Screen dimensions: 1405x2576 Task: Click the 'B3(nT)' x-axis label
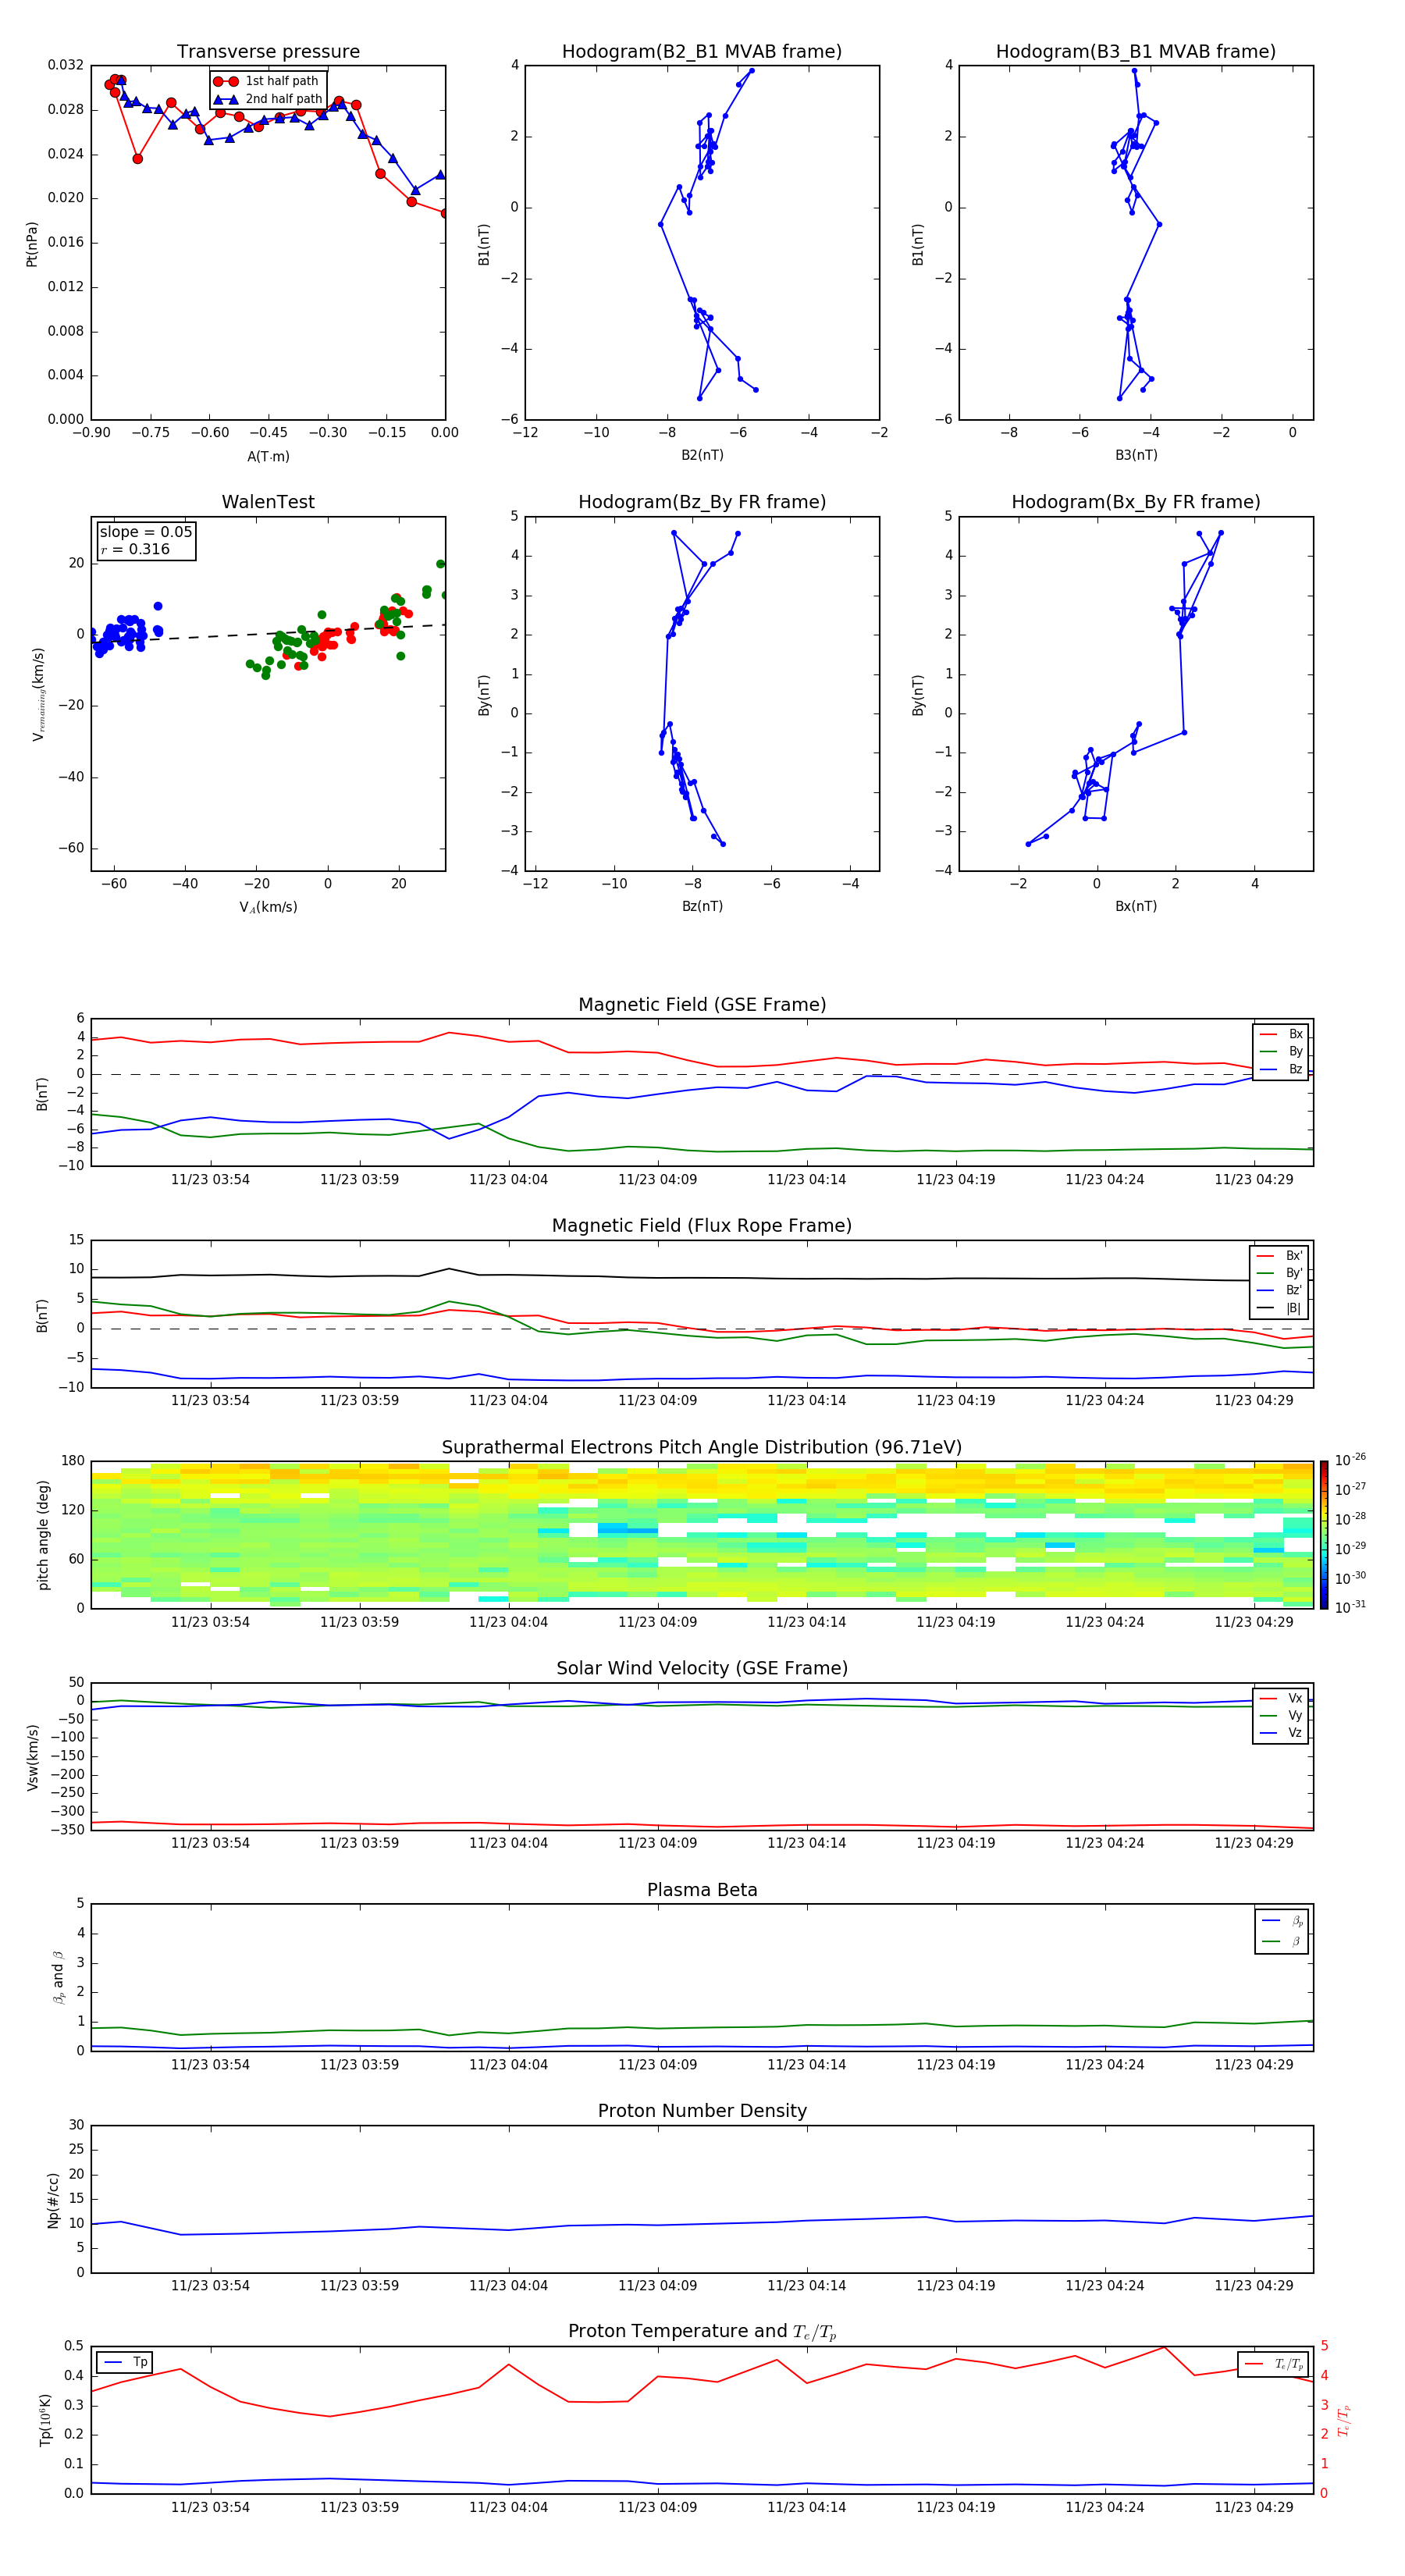click(1136, 455)
